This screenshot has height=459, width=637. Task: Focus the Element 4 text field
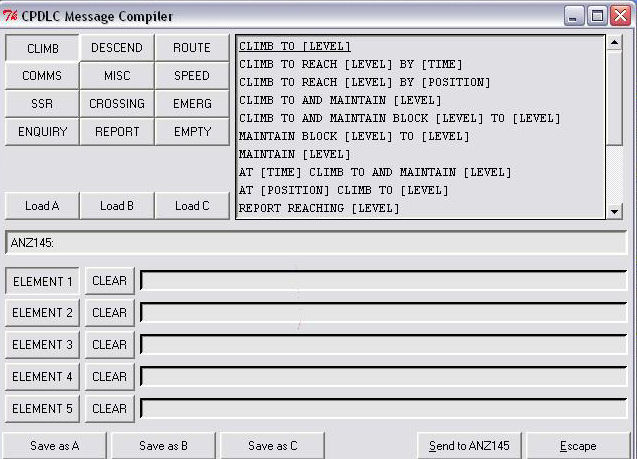384,376
